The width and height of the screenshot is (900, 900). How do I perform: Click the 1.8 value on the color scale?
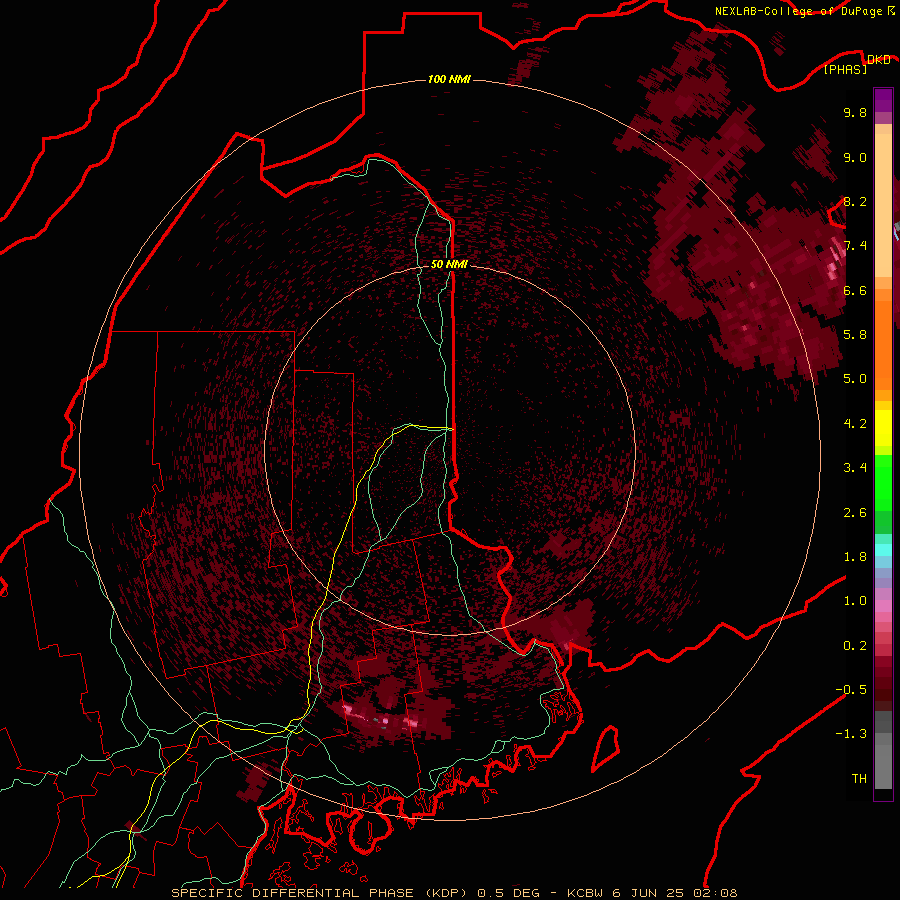pyautogui.click(x=855, y=557)
